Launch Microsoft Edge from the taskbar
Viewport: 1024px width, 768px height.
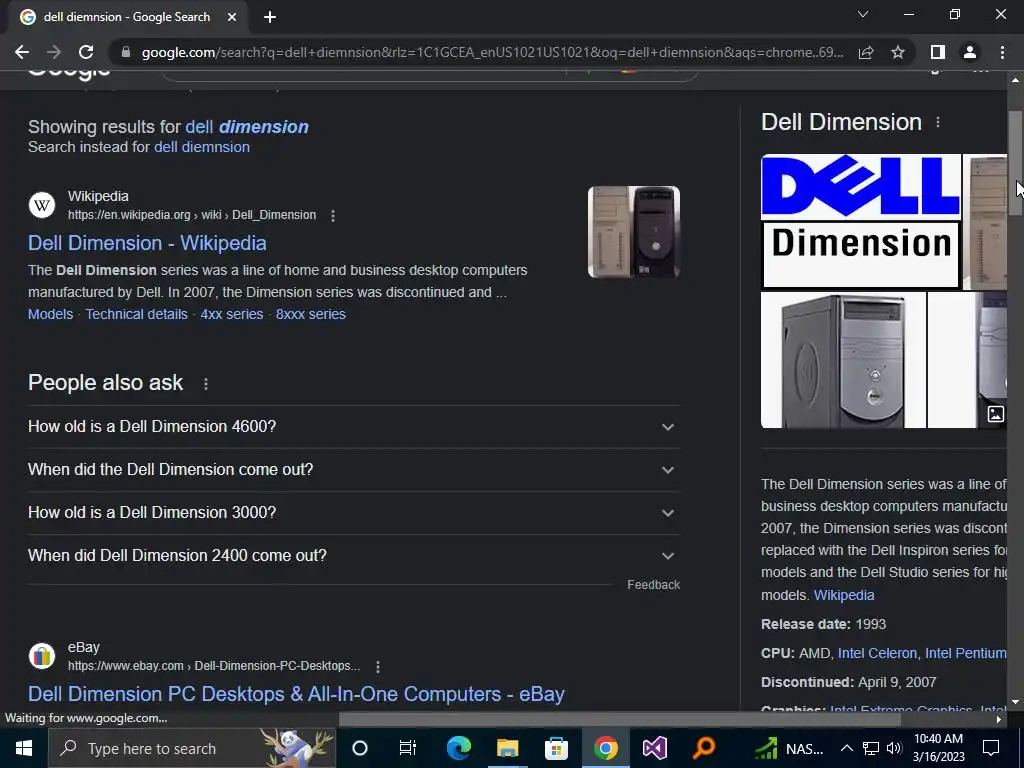point(458,748)
